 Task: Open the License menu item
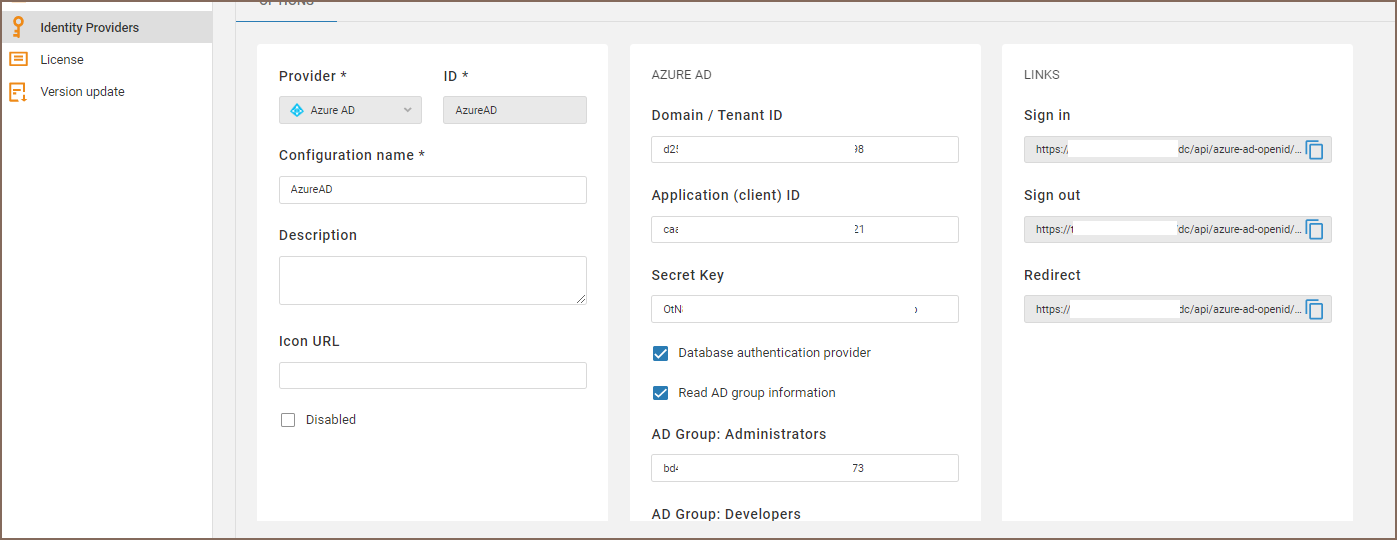pos(62,60)
